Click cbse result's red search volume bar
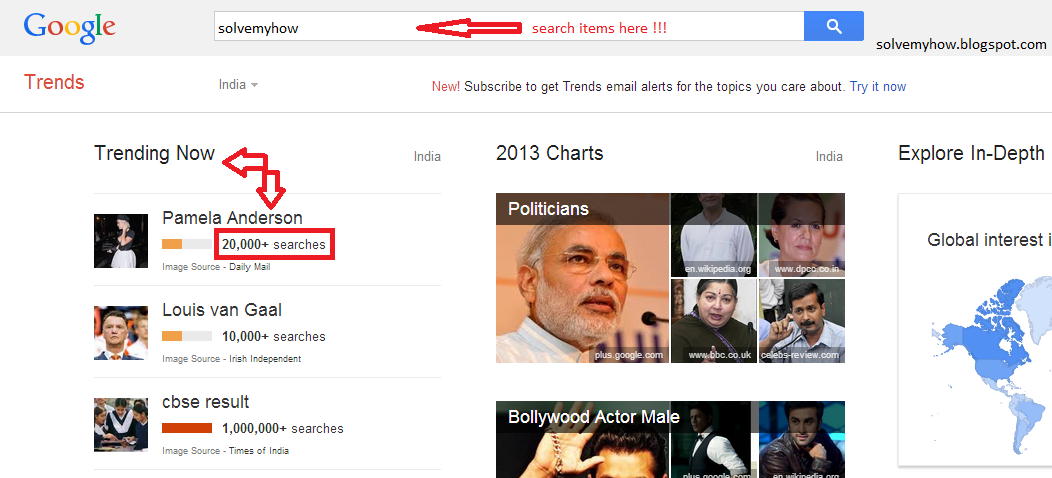This screenshot has width=1052, height=478. (187, 428)
